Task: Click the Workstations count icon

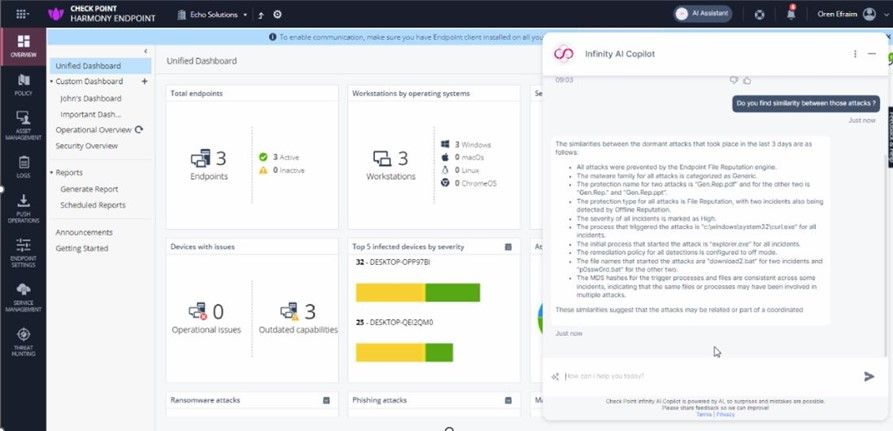Action: tap(382, 158)
